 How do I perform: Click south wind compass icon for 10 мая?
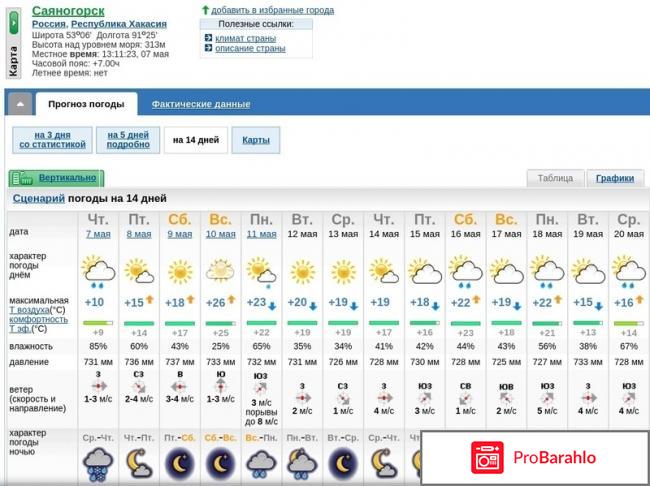[221, 386]
